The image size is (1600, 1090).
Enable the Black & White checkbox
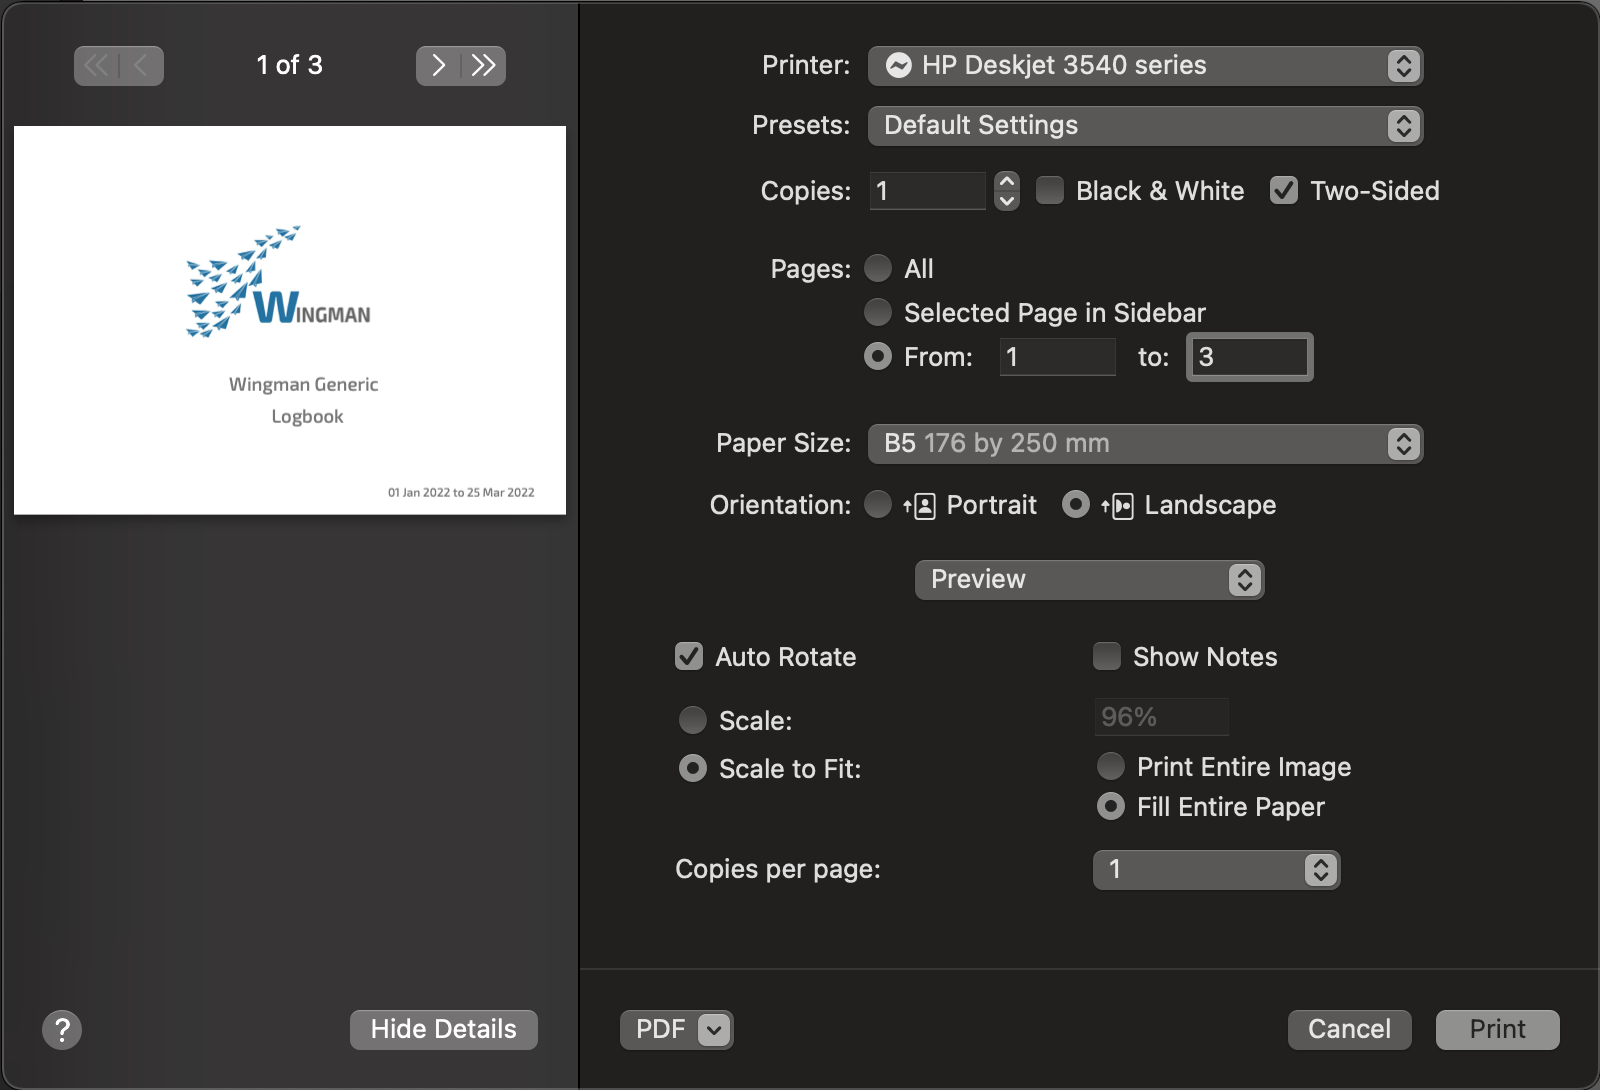[x=1050, y=191]
